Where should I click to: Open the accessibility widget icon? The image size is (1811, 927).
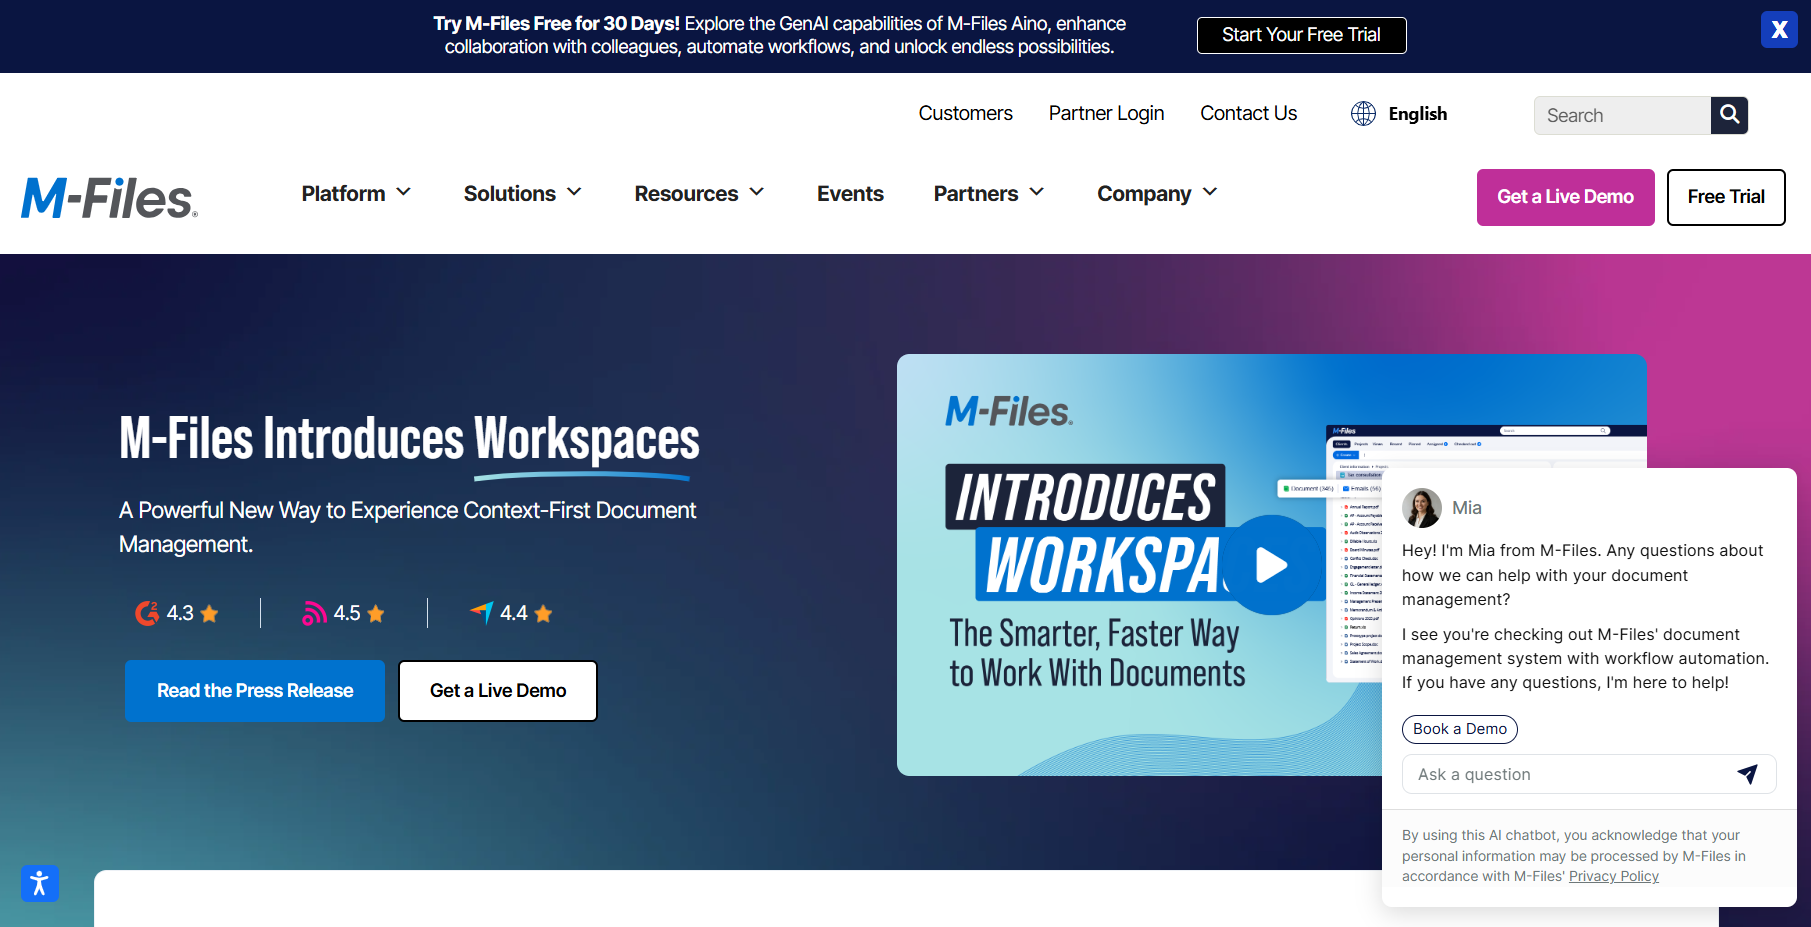(x=40, y=883)
